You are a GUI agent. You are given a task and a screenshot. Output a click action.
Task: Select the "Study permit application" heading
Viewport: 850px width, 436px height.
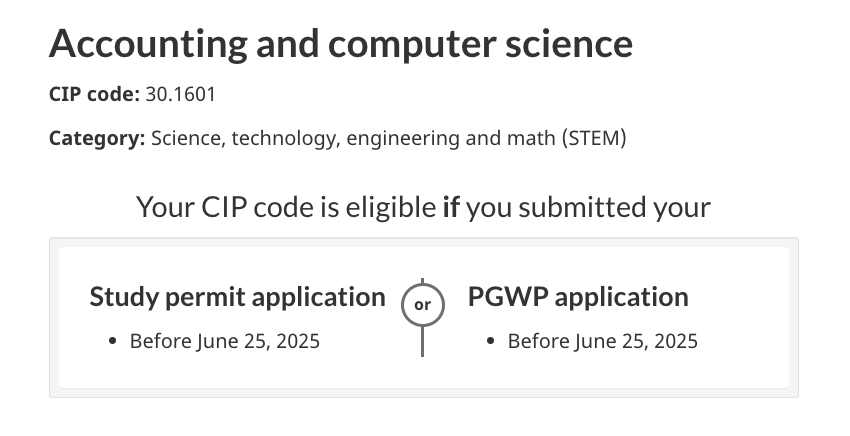tap(237, 297)
